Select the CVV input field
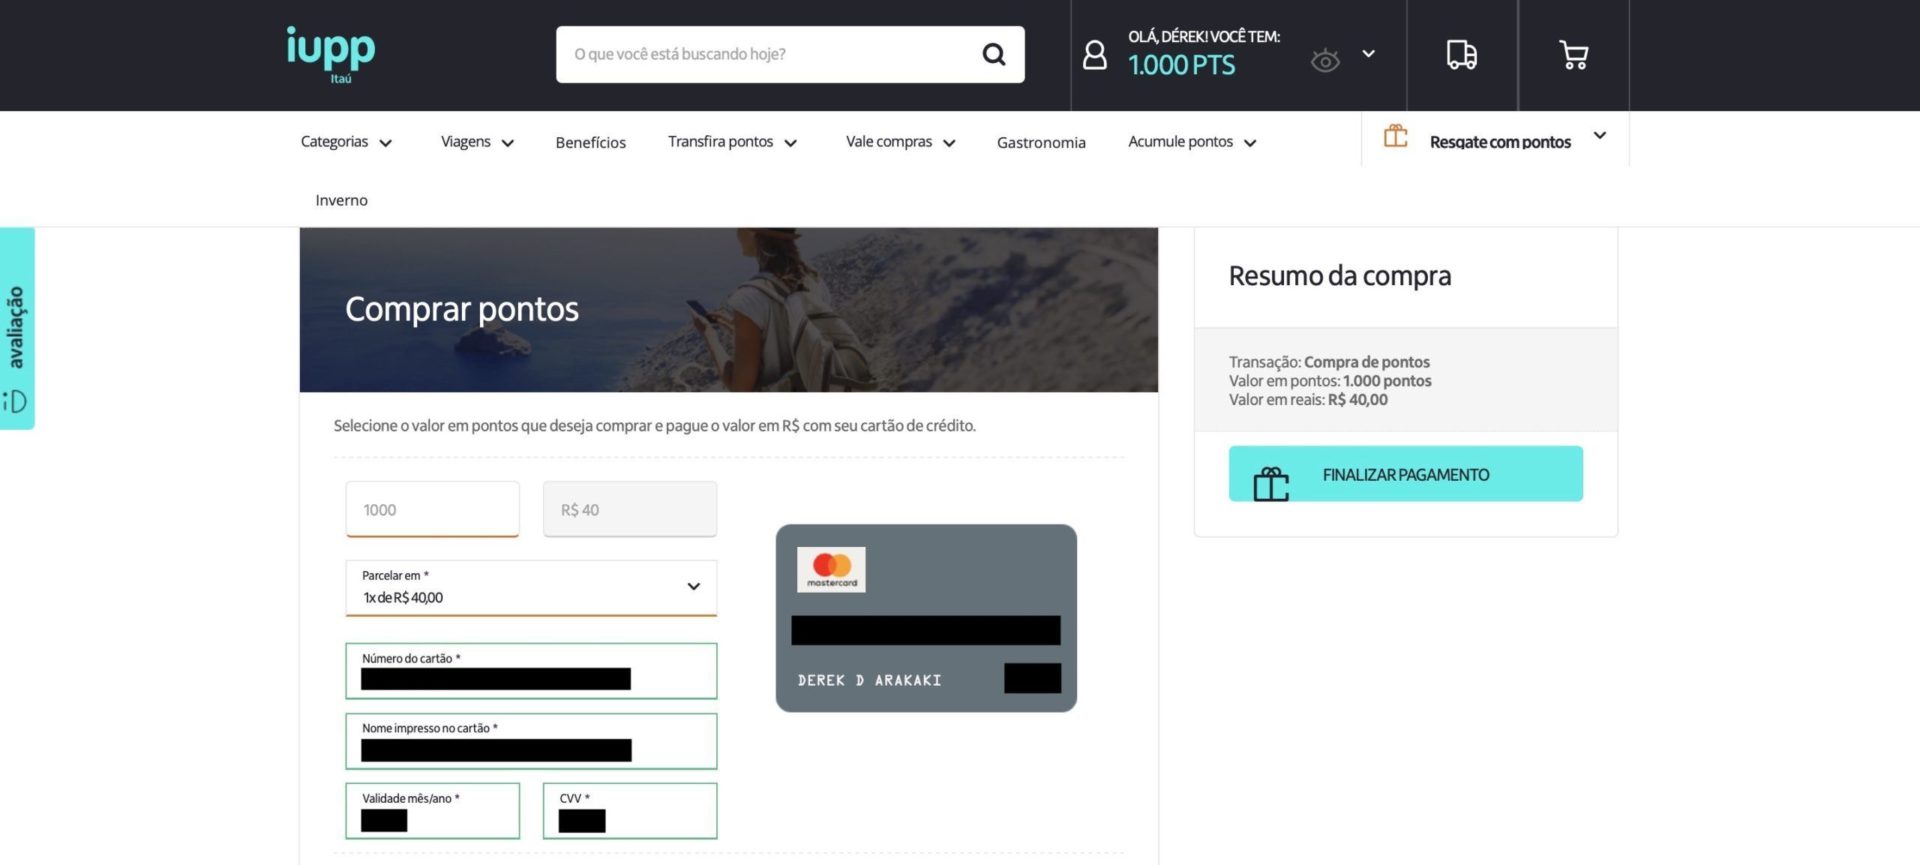This screenshot has height=865, width=1920. pyautogui.click(x=630, y=811)
